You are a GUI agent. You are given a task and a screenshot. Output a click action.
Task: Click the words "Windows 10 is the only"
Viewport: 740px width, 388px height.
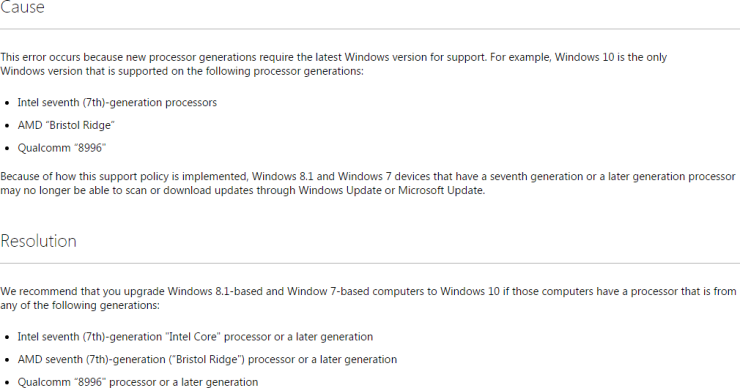pos(611,57)
